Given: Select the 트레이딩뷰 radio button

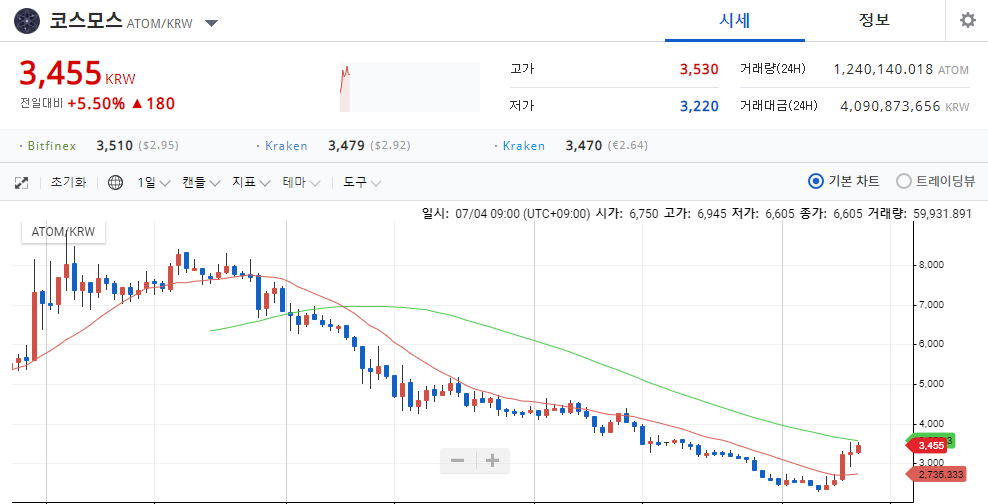Looking at the screenshot, I should pyautogui.click(x=904, y=181).
